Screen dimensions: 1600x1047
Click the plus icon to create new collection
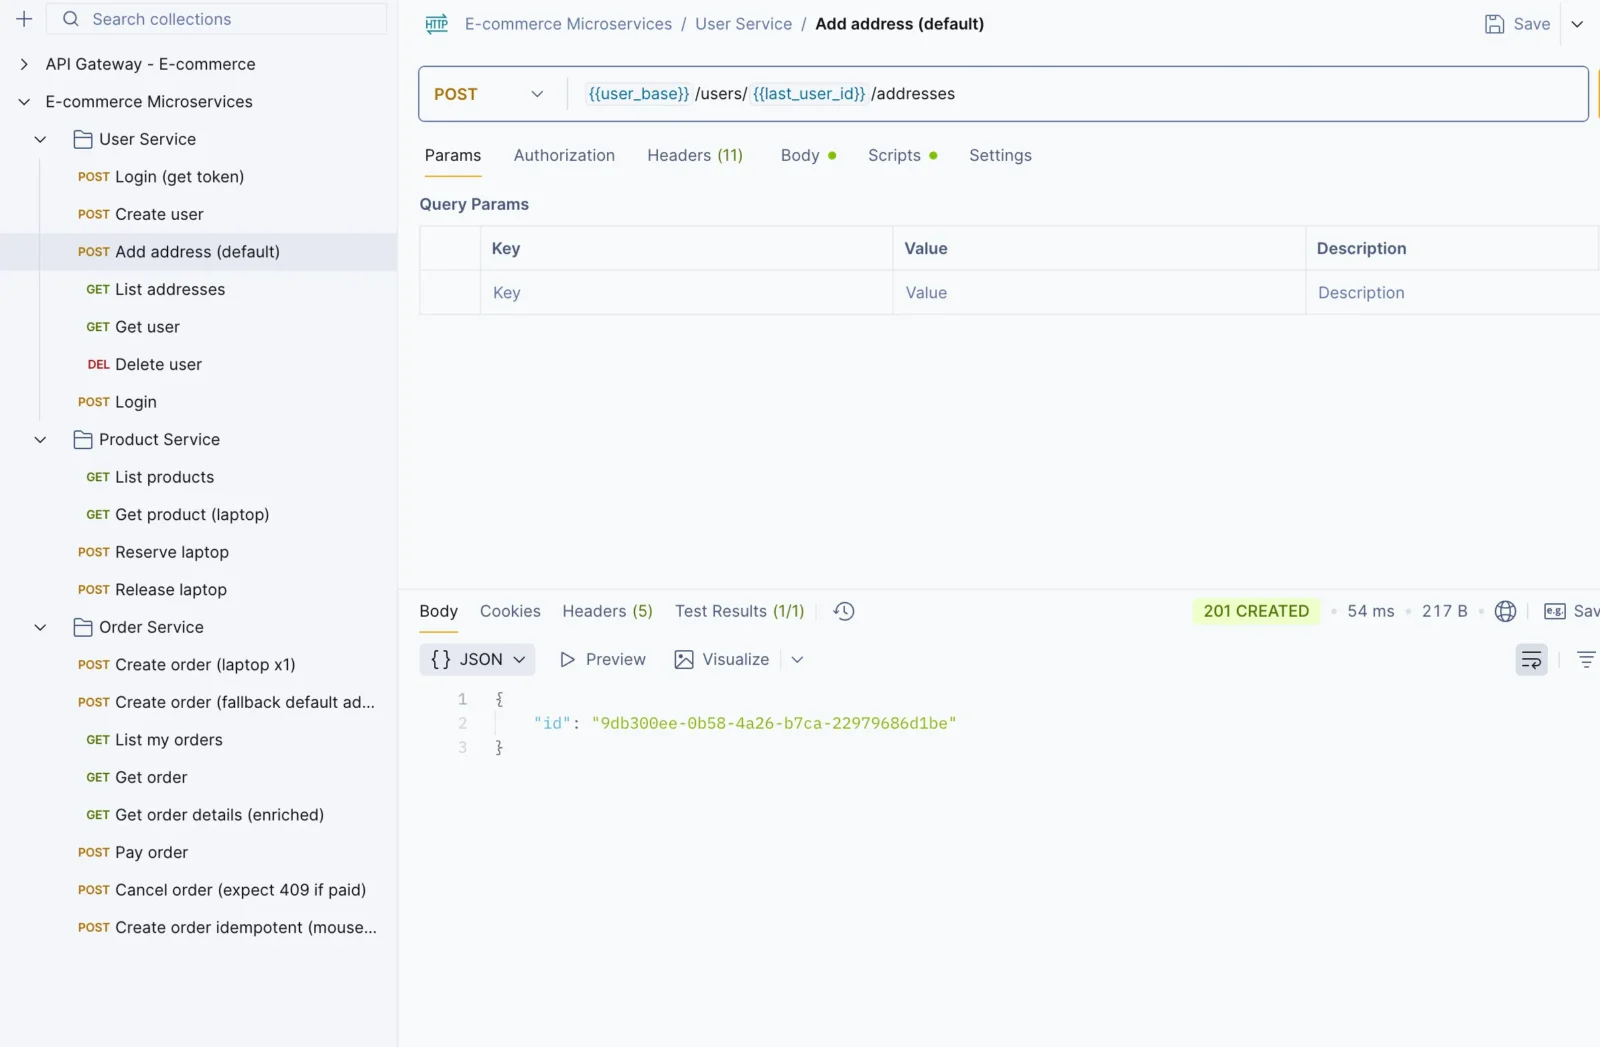coord(24,19)
